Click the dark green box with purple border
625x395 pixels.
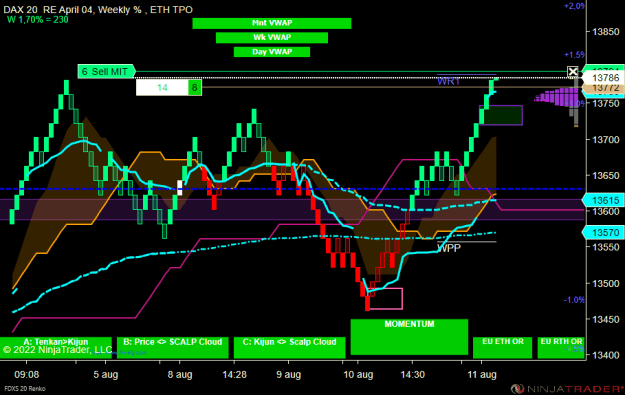[501, 115]
